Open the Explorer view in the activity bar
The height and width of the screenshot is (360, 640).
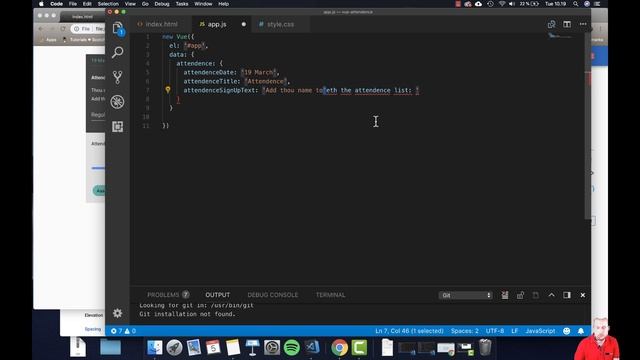point(118,28)
